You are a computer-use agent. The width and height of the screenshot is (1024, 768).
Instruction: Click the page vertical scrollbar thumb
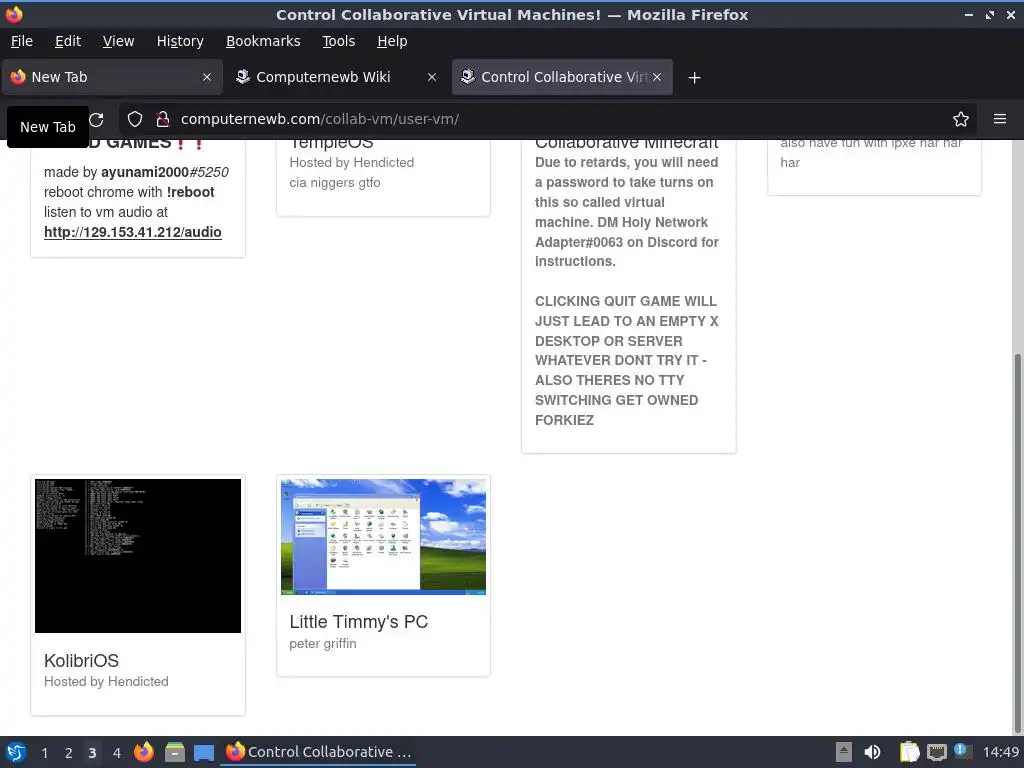[x=1017, y=543]
